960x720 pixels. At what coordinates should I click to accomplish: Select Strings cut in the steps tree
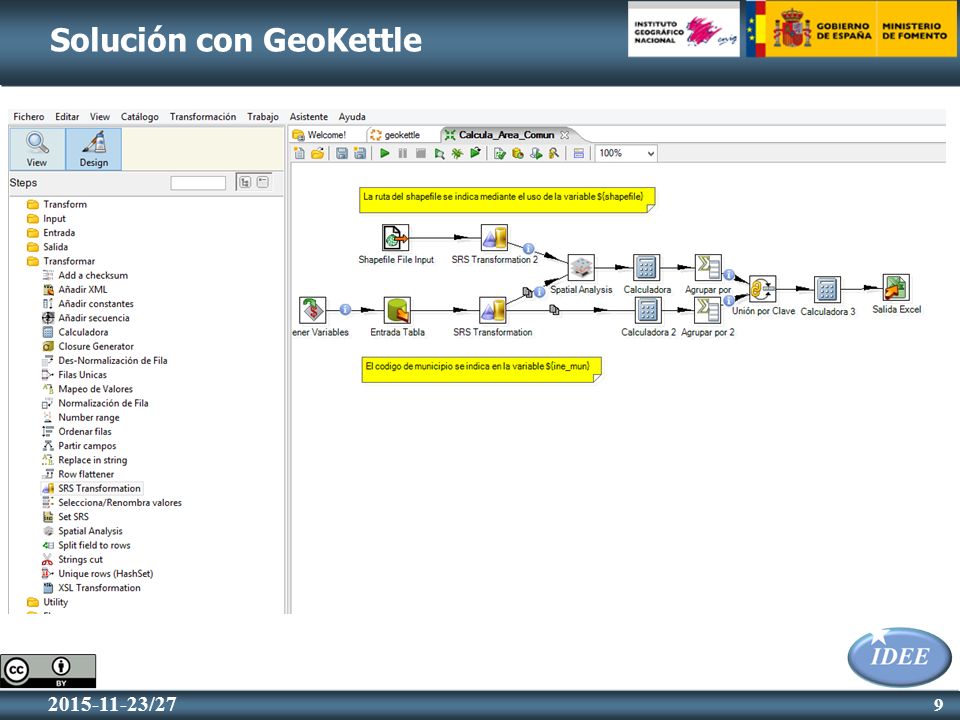point(73,560)
